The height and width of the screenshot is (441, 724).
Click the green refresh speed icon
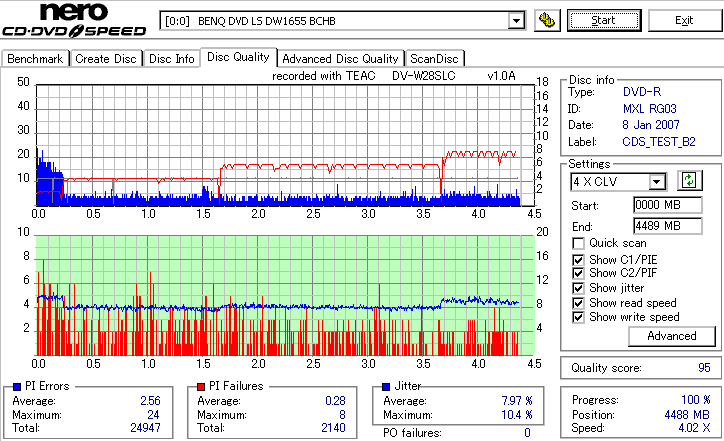pyautogui.click(x=689, y=181)
